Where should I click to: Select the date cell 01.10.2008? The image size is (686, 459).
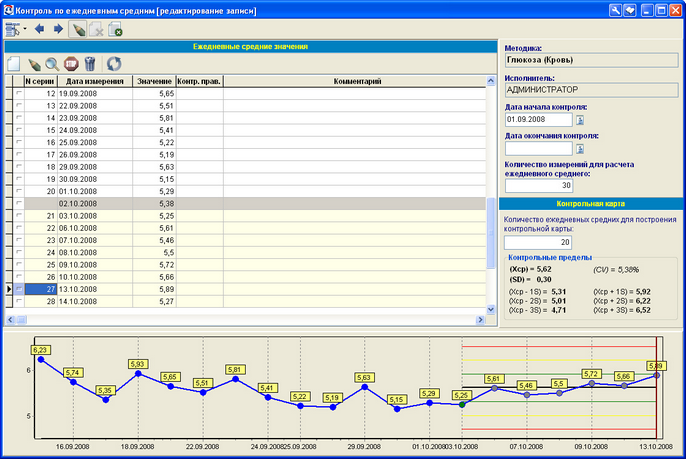click(94, 192)
